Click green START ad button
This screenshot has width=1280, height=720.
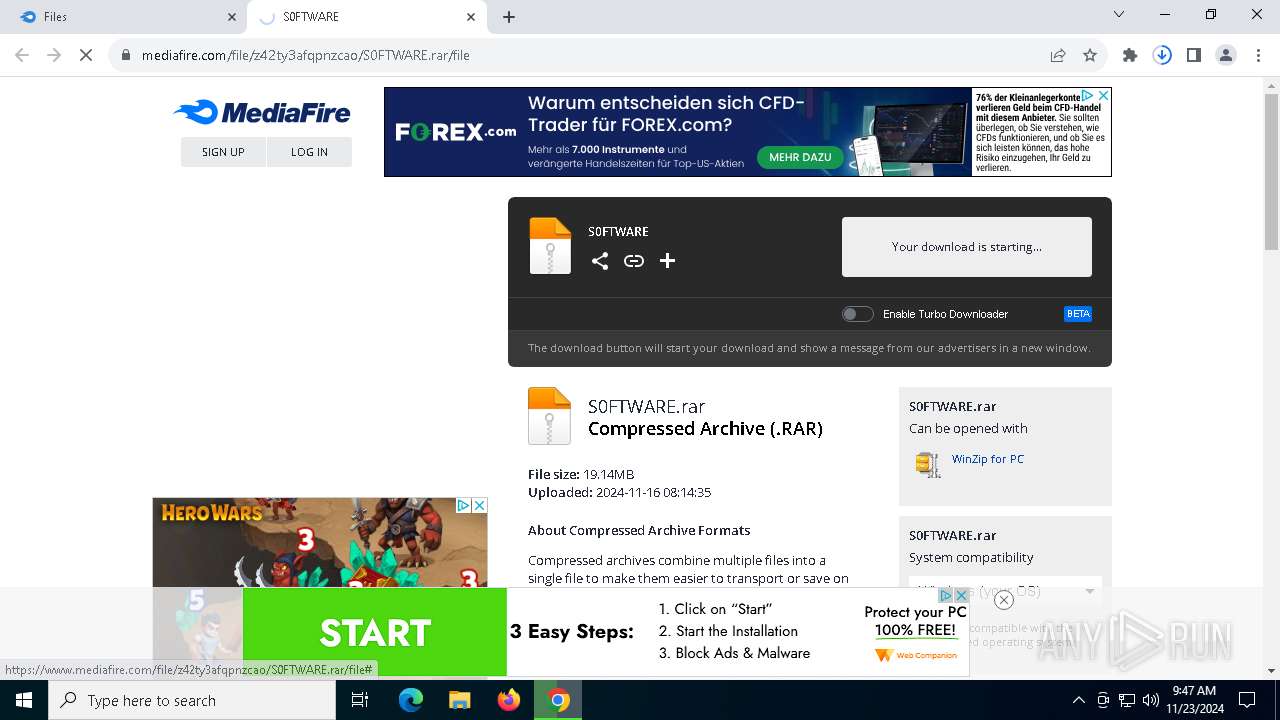click(375, 632)
